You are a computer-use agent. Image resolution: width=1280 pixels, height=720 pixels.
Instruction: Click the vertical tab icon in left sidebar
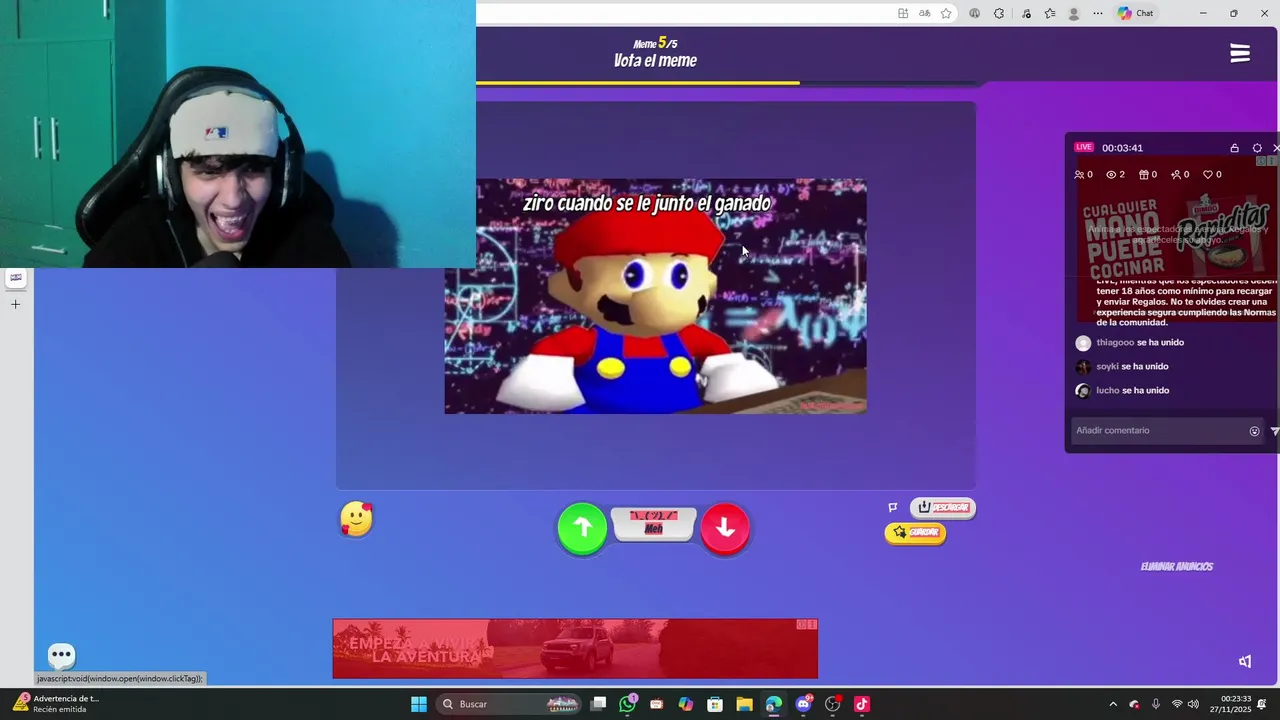[x=16, y=278]
